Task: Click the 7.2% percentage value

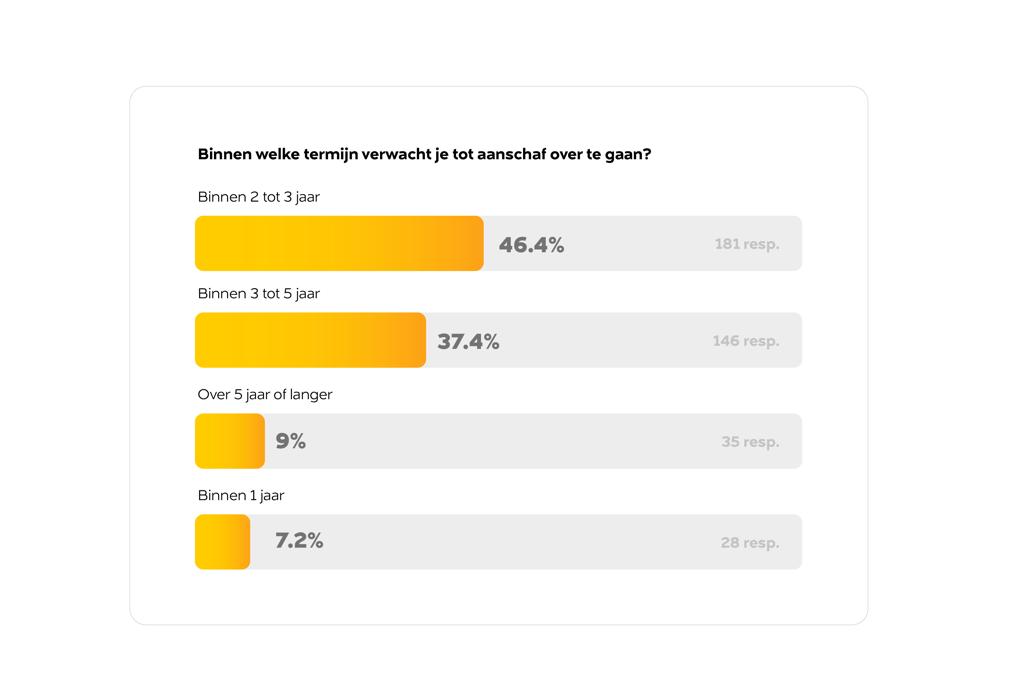Action: click(x=299, y=541)
